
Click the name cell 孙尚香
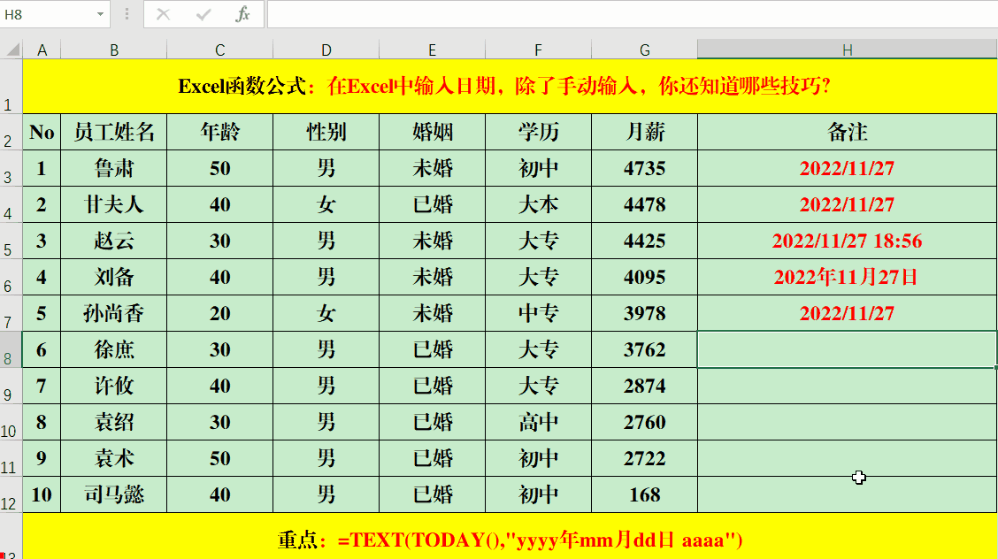(114, 313)
